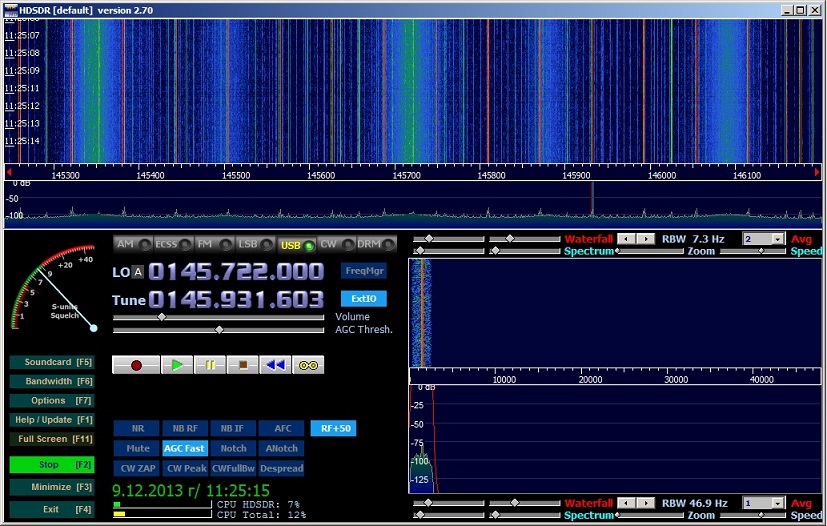
Task: Click the brown square Stop playback icon
Action: (x=242, y=365)
